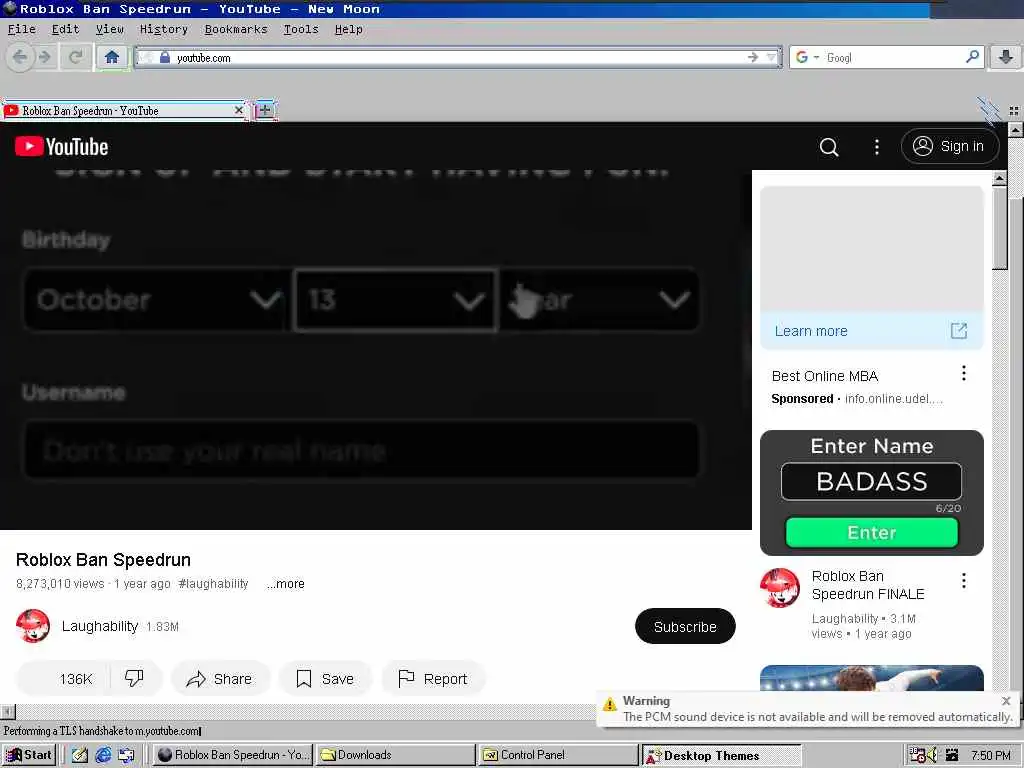The width and height of the screenshot is (1024, 768).
Task: Click the #laughability hashtag
Action: [213, 584]
